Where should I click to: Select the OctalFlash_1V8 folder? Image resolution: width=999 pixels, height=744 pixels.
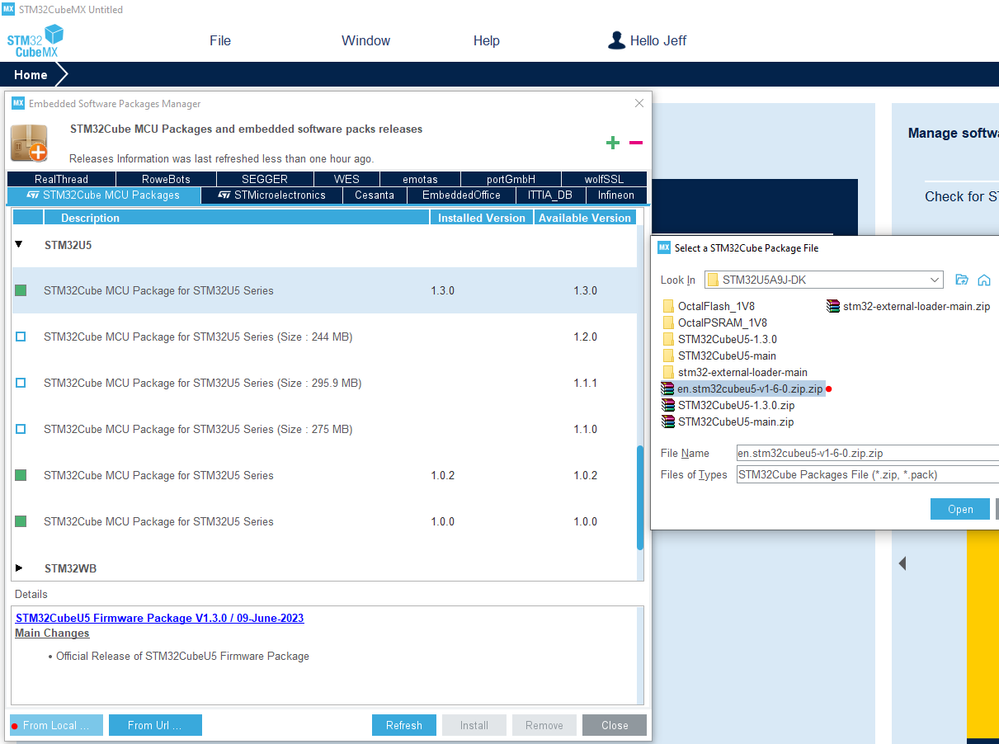(708, 306)
